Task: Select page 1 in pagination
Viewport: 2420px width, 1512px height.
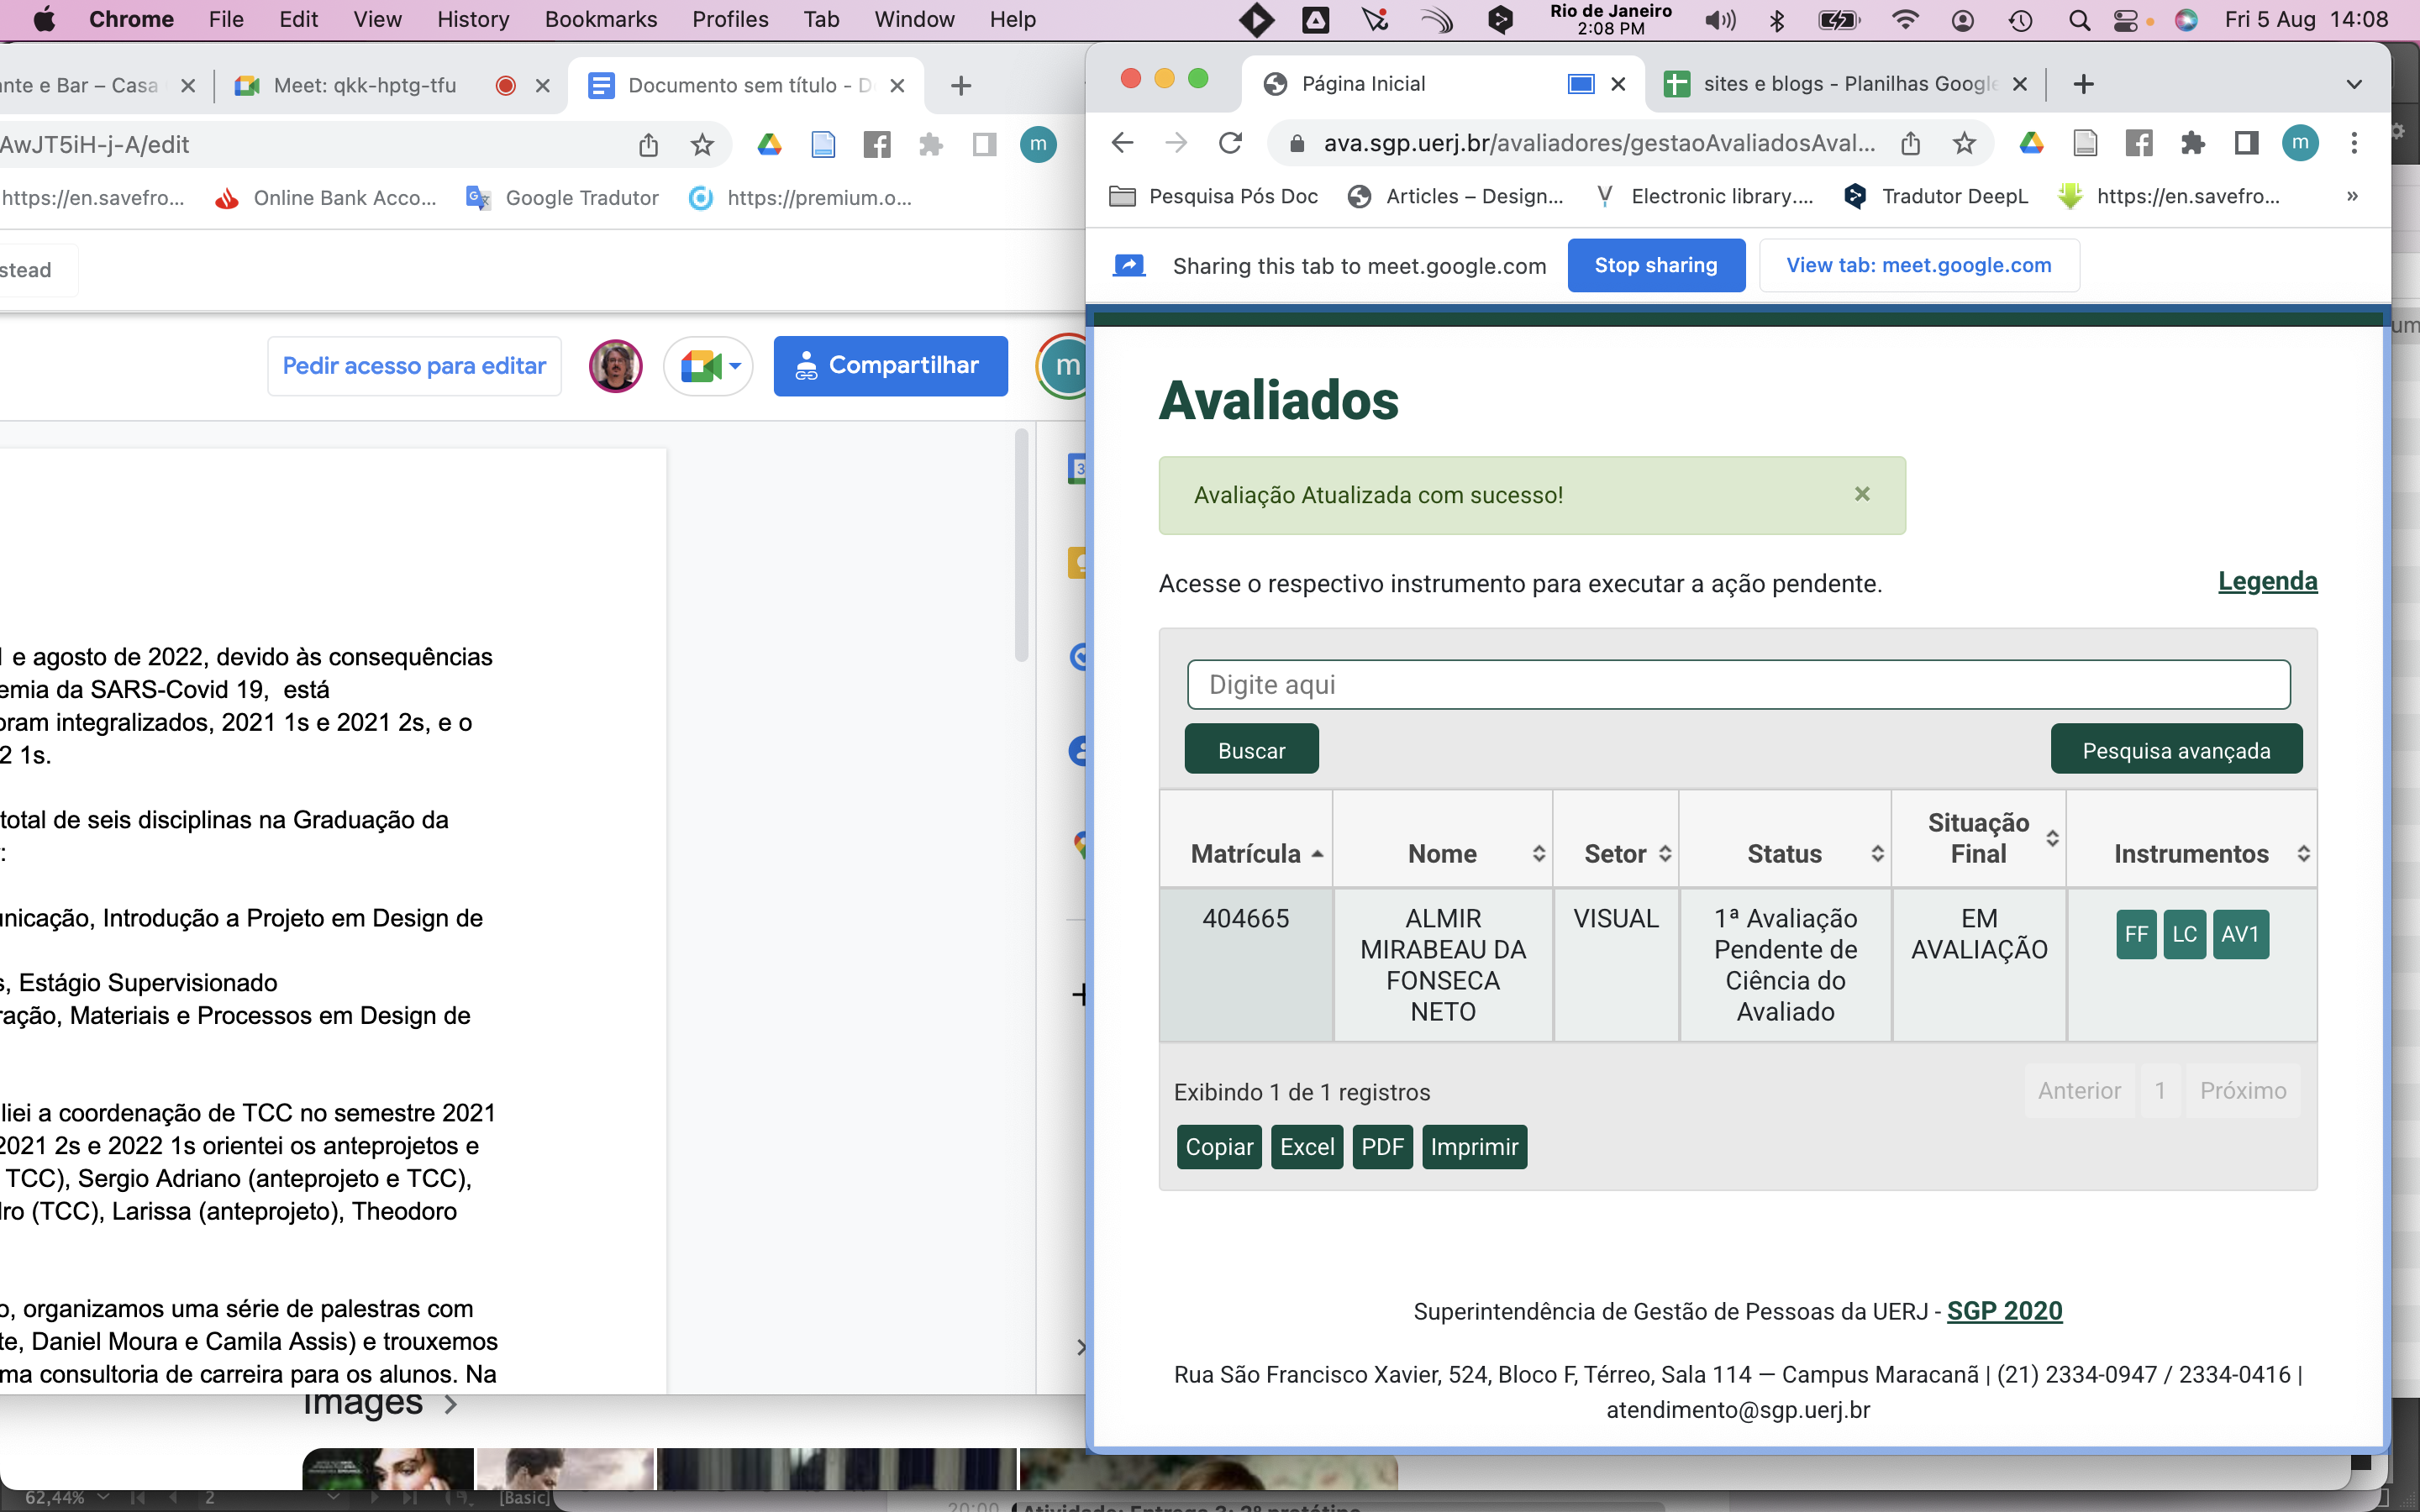Action: [x=2160, y=1090]
